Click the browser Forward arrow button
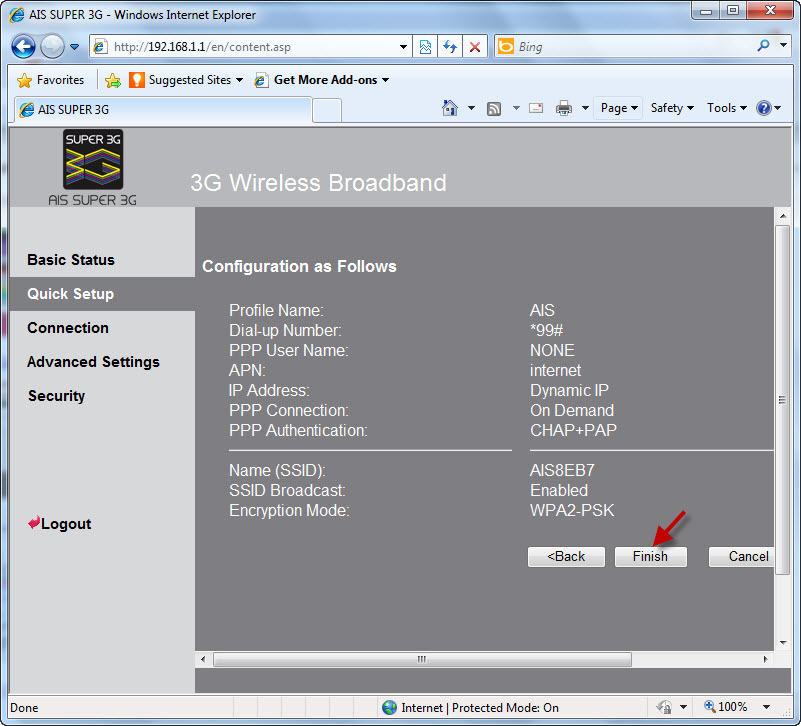Viewport: 801px width, 726px height. tap(52, 47)
